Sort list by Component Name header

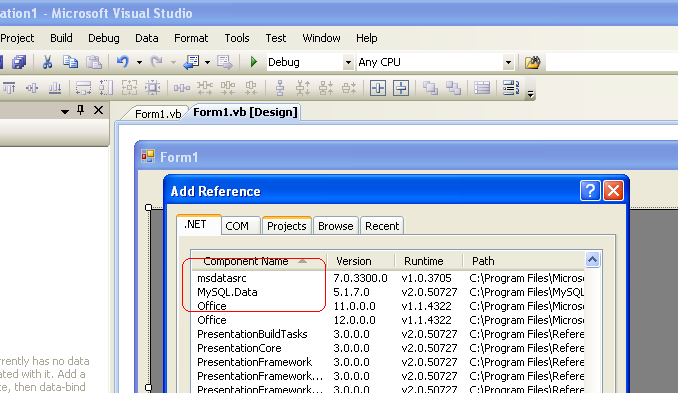coord(259,261)
